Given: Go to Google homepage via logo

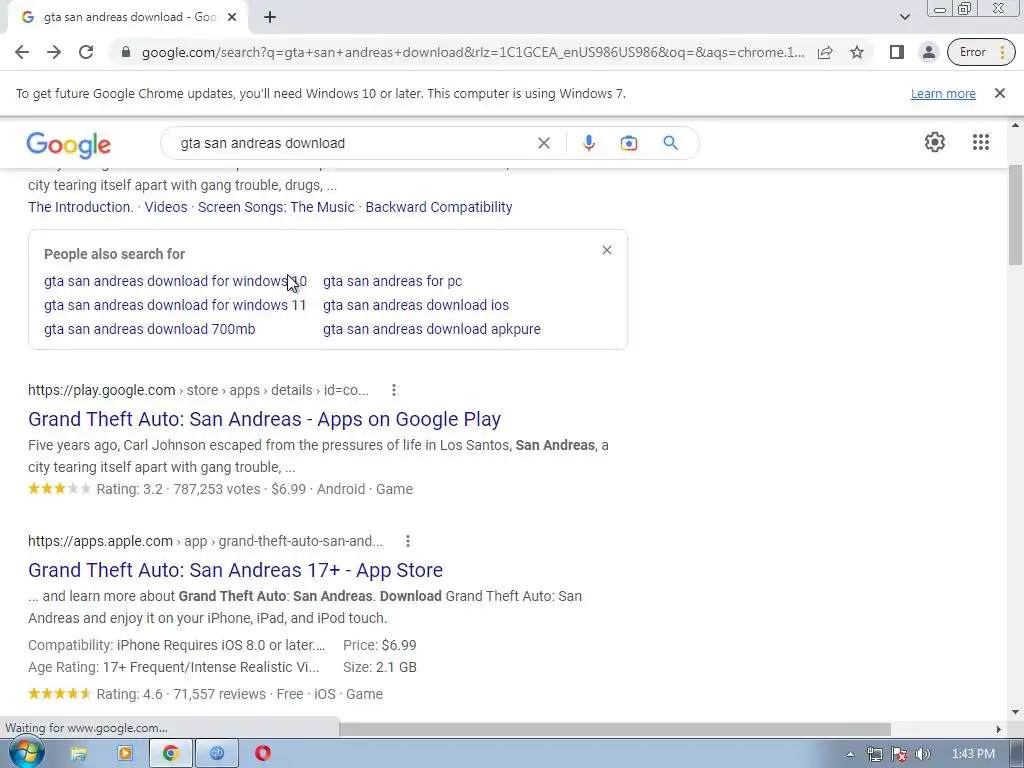Looking at the screenshot, I should (69, 145).
